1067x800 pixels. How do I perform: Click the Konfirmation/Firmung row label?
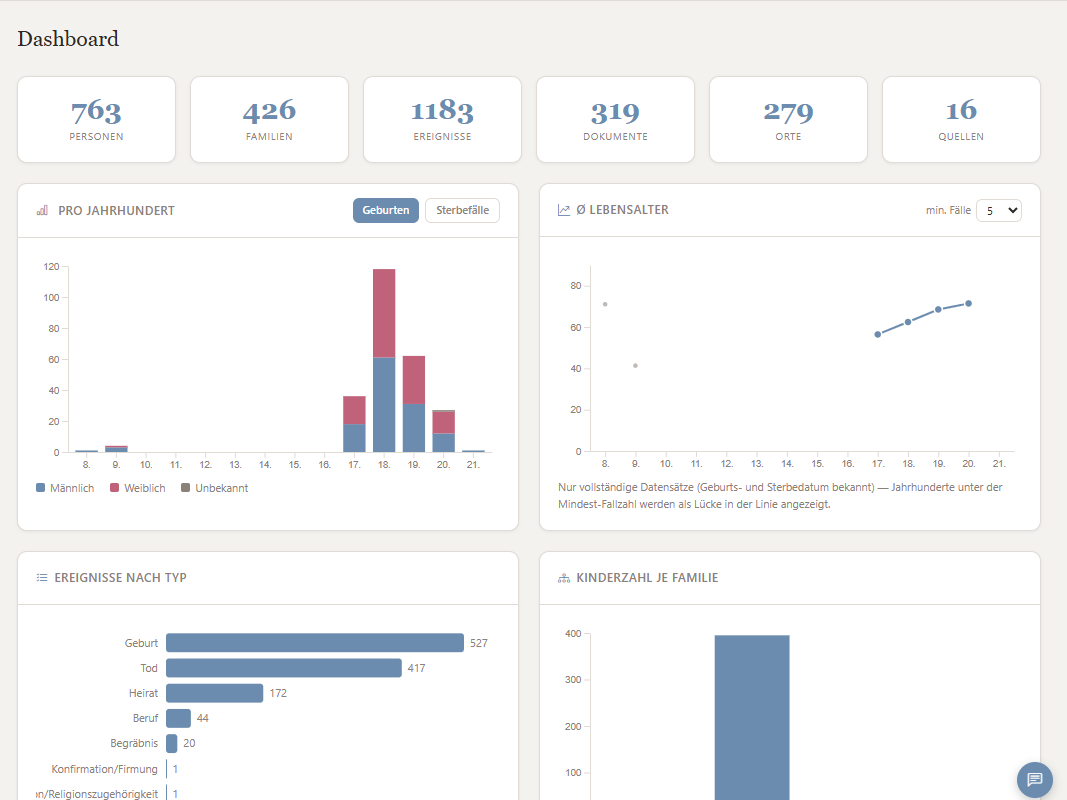click(x=104, y=769)
